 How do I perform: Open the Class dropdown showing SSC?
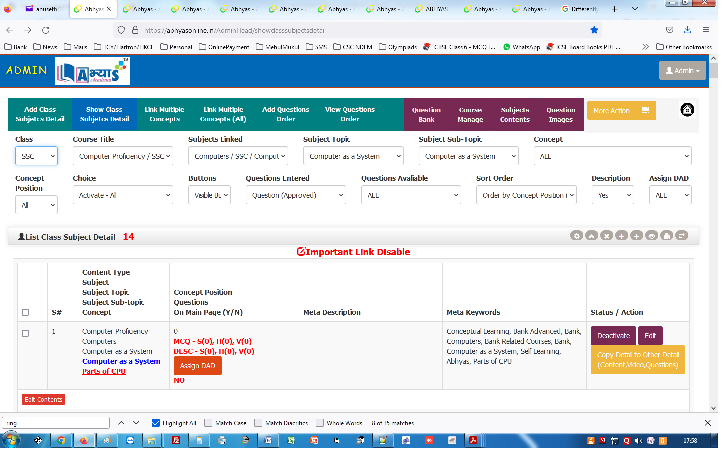pos(36,156)
